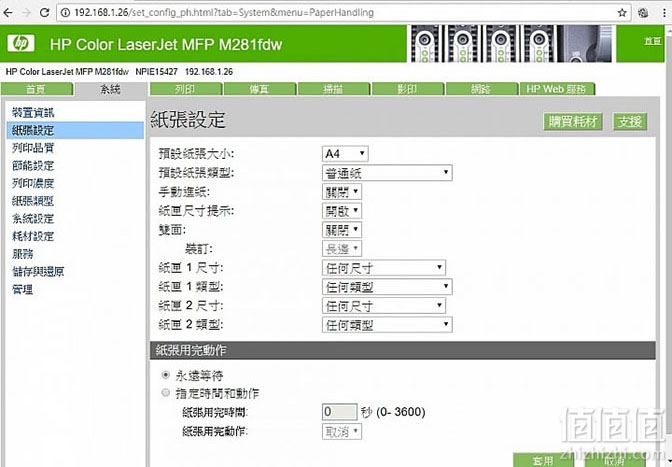Open 管理 in the sidebar

(23, 289)
